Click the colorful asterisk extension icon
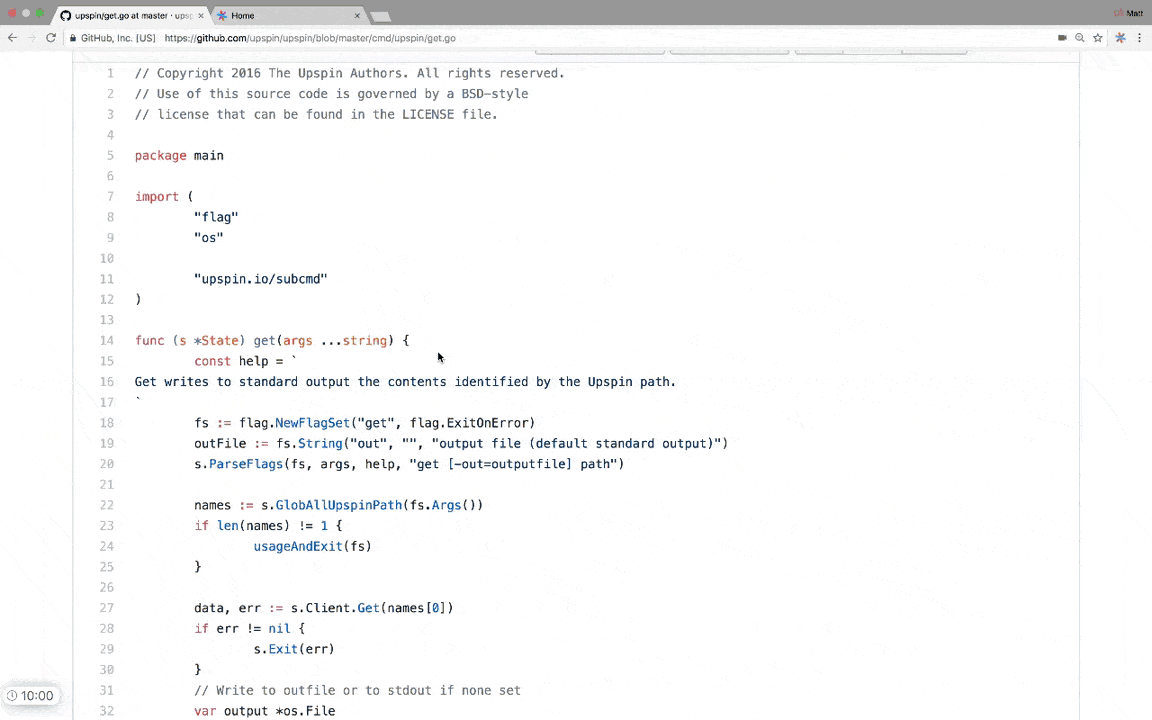1152x720 pixels. pos(1120,38)
